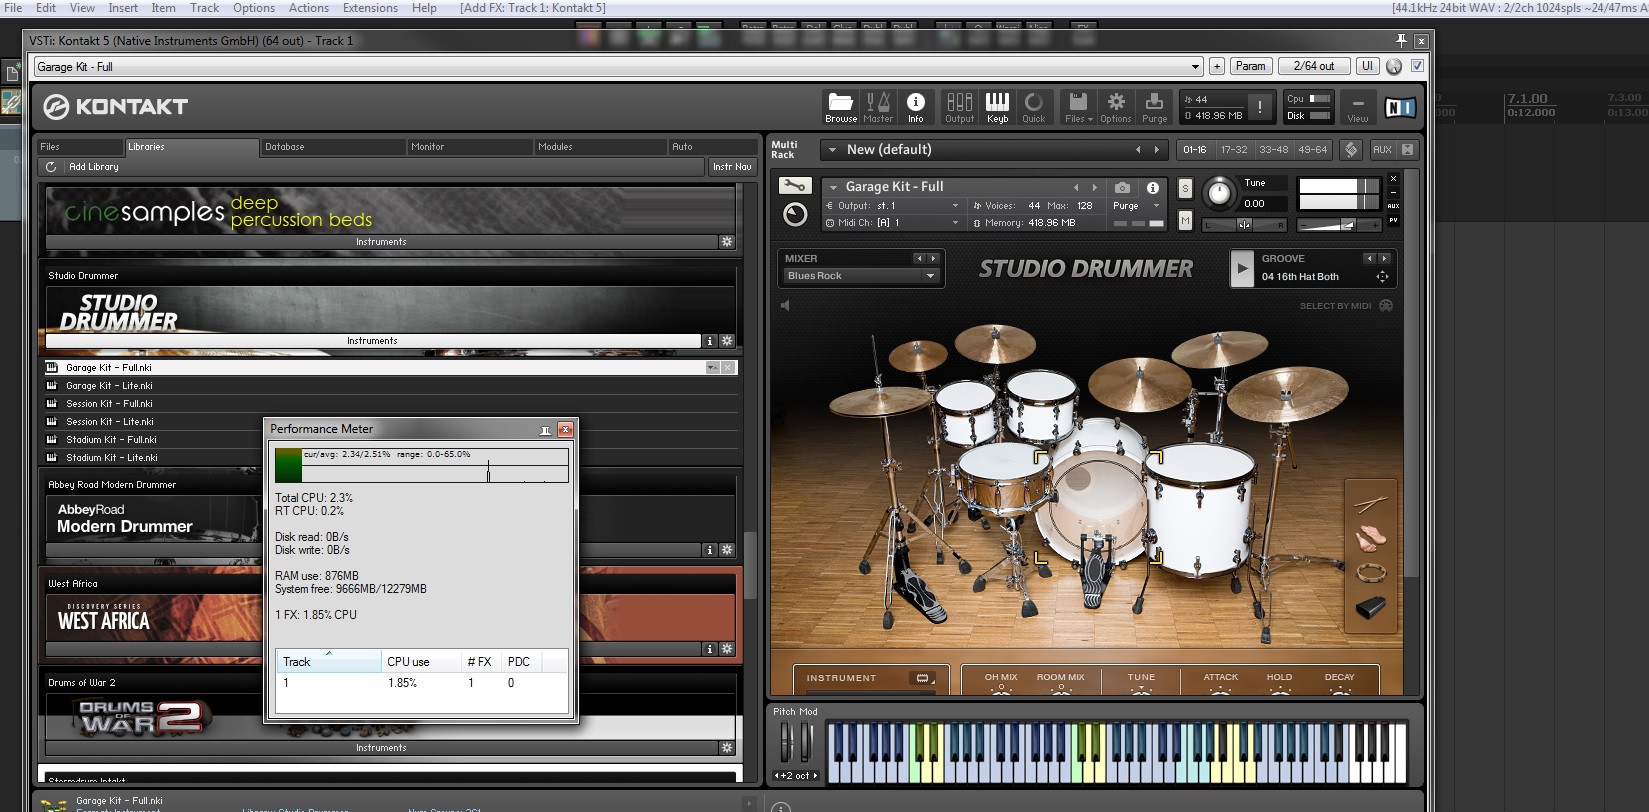The width and height of the screenshot is (1649, 812).
Task: Click the Files disk icon
Action: [1078, 106]
